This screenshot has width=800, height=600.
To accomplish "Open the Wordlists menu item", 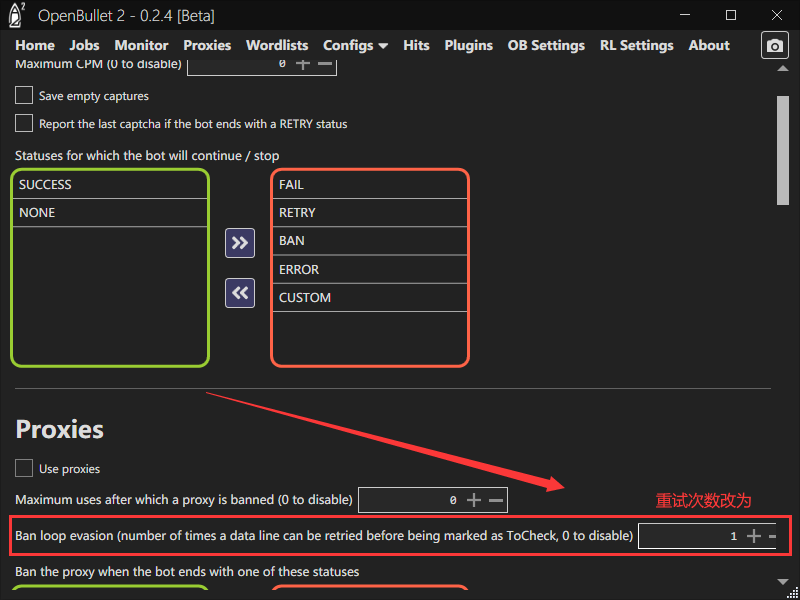I will (277, 45).
